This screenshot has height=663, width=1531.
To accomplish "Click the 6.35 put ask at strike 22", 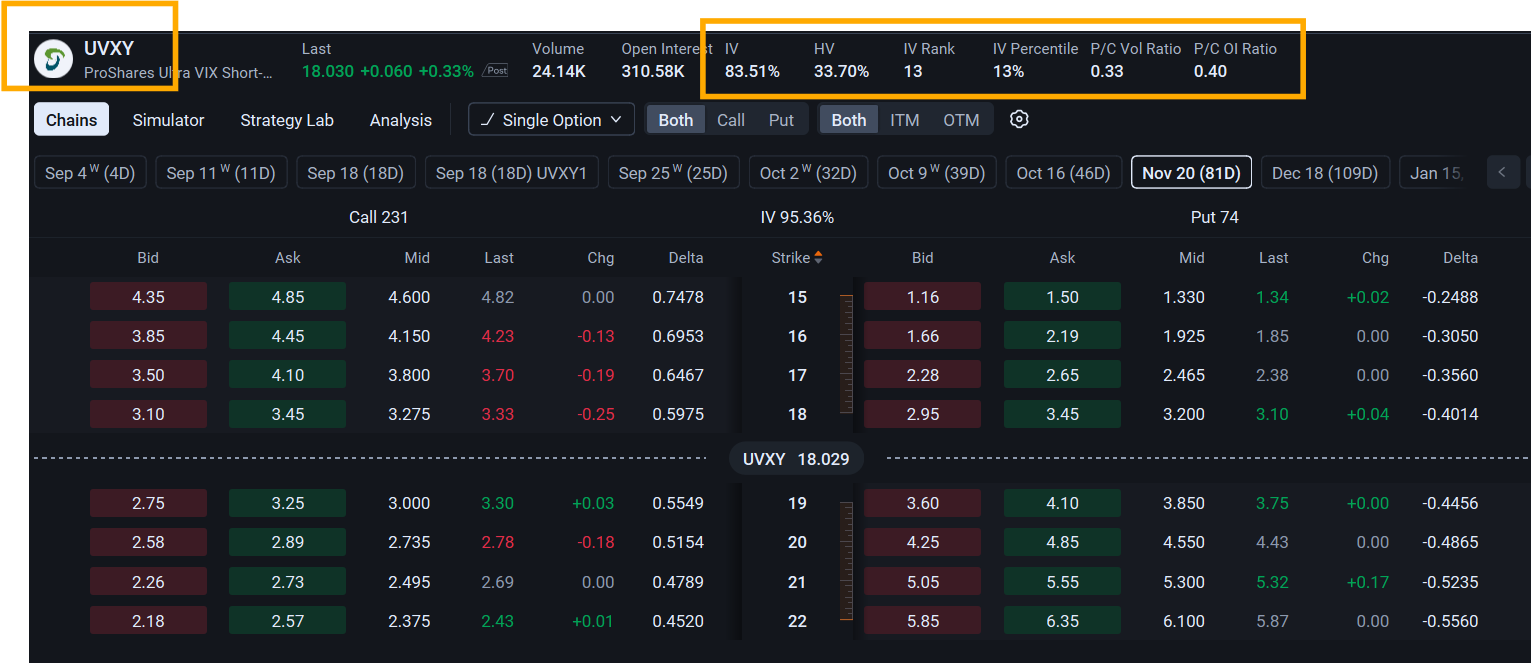I will [1062, 621].
